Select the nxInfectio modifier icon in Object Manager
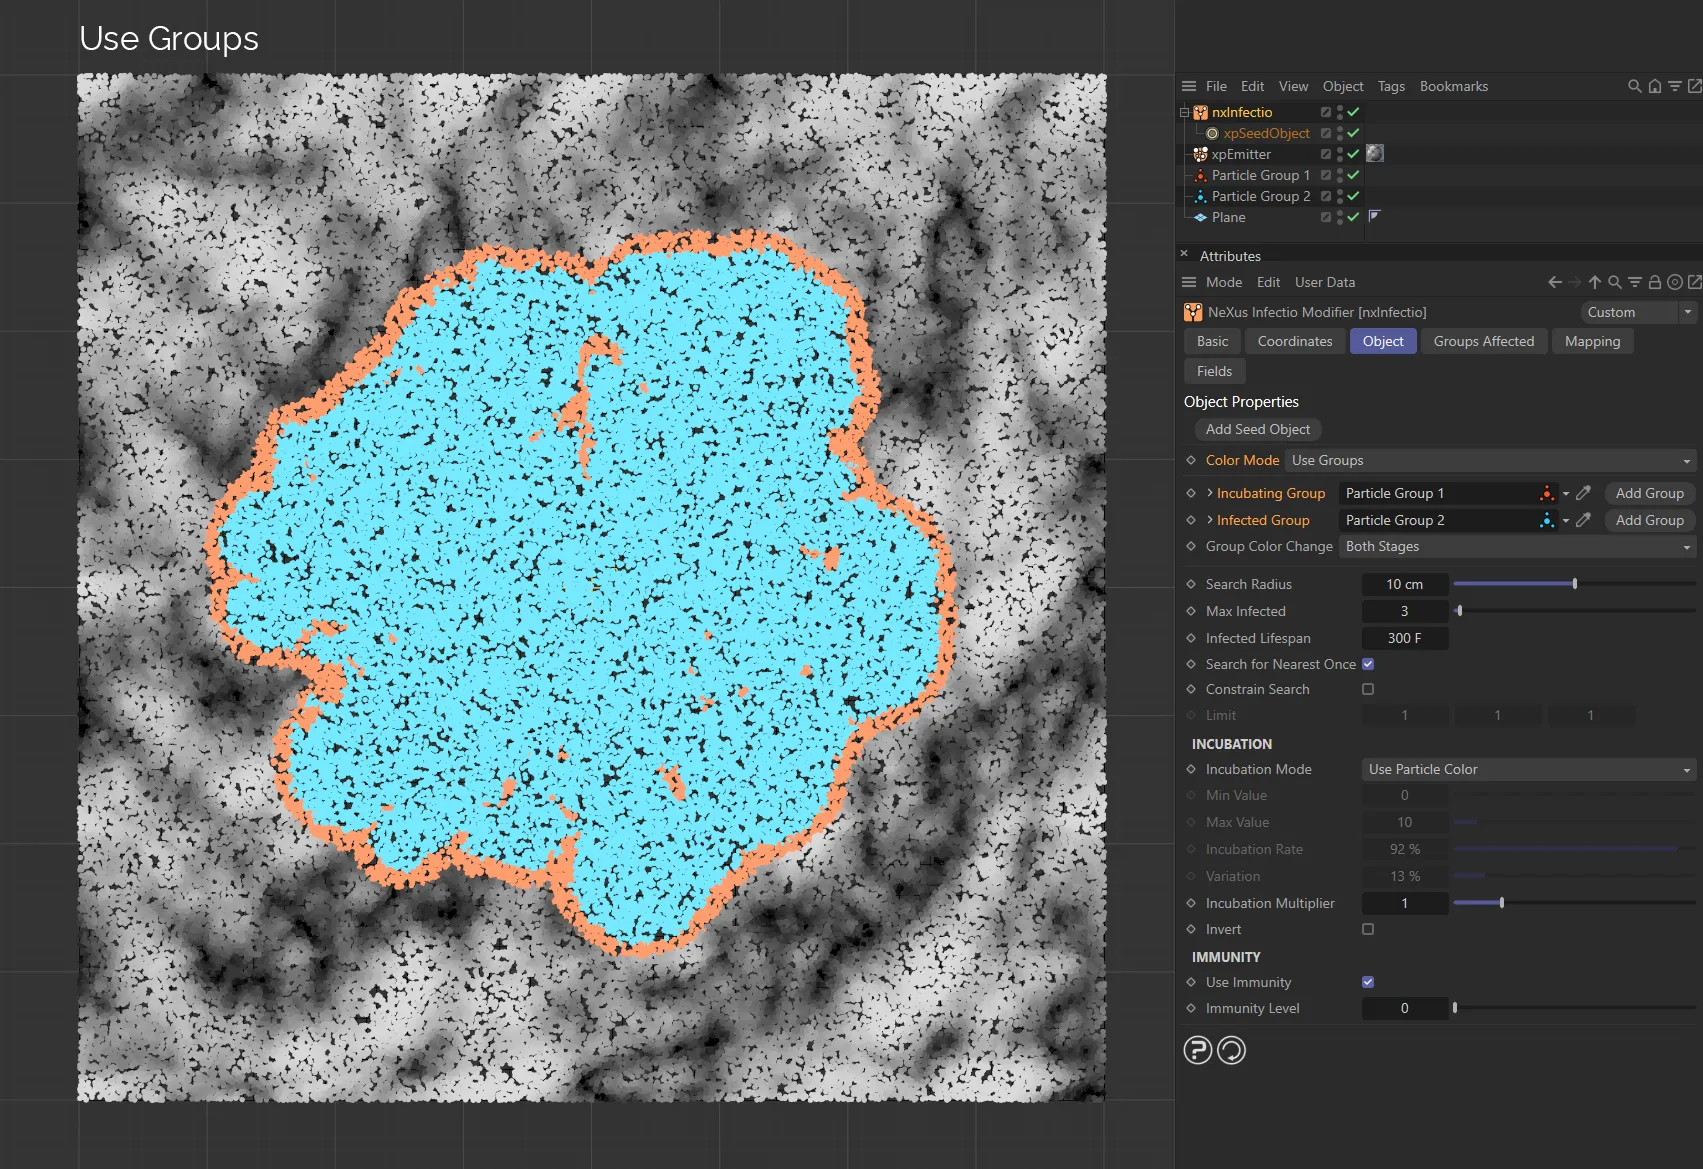The width and height of the screenshot is (1703, 1169). (1199, 112)
